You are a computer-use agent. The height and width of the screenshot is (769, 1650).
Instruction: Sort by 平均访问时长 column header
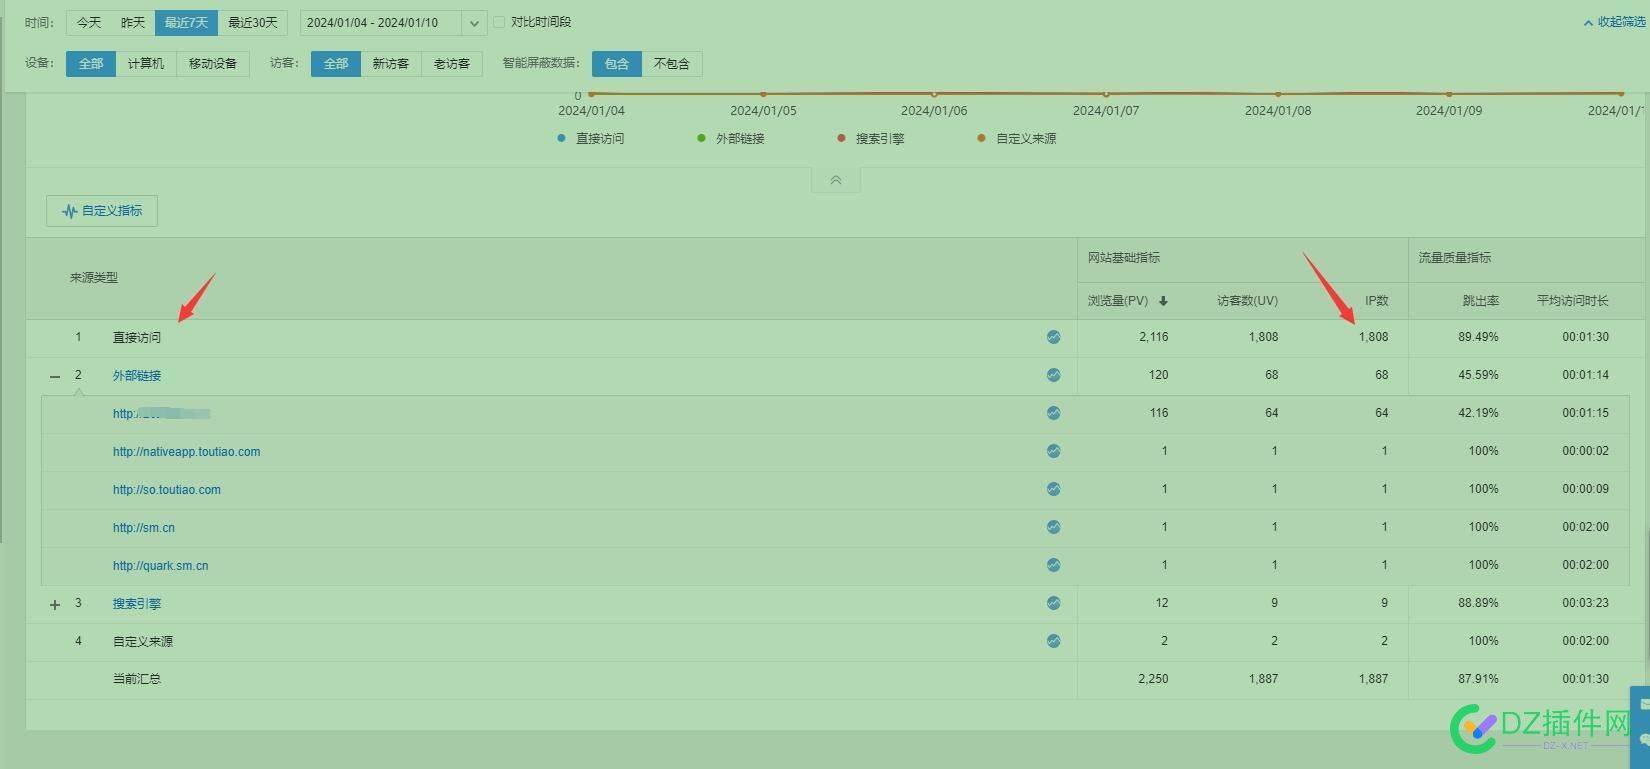pyautogui.click(x=1572, y=300)
